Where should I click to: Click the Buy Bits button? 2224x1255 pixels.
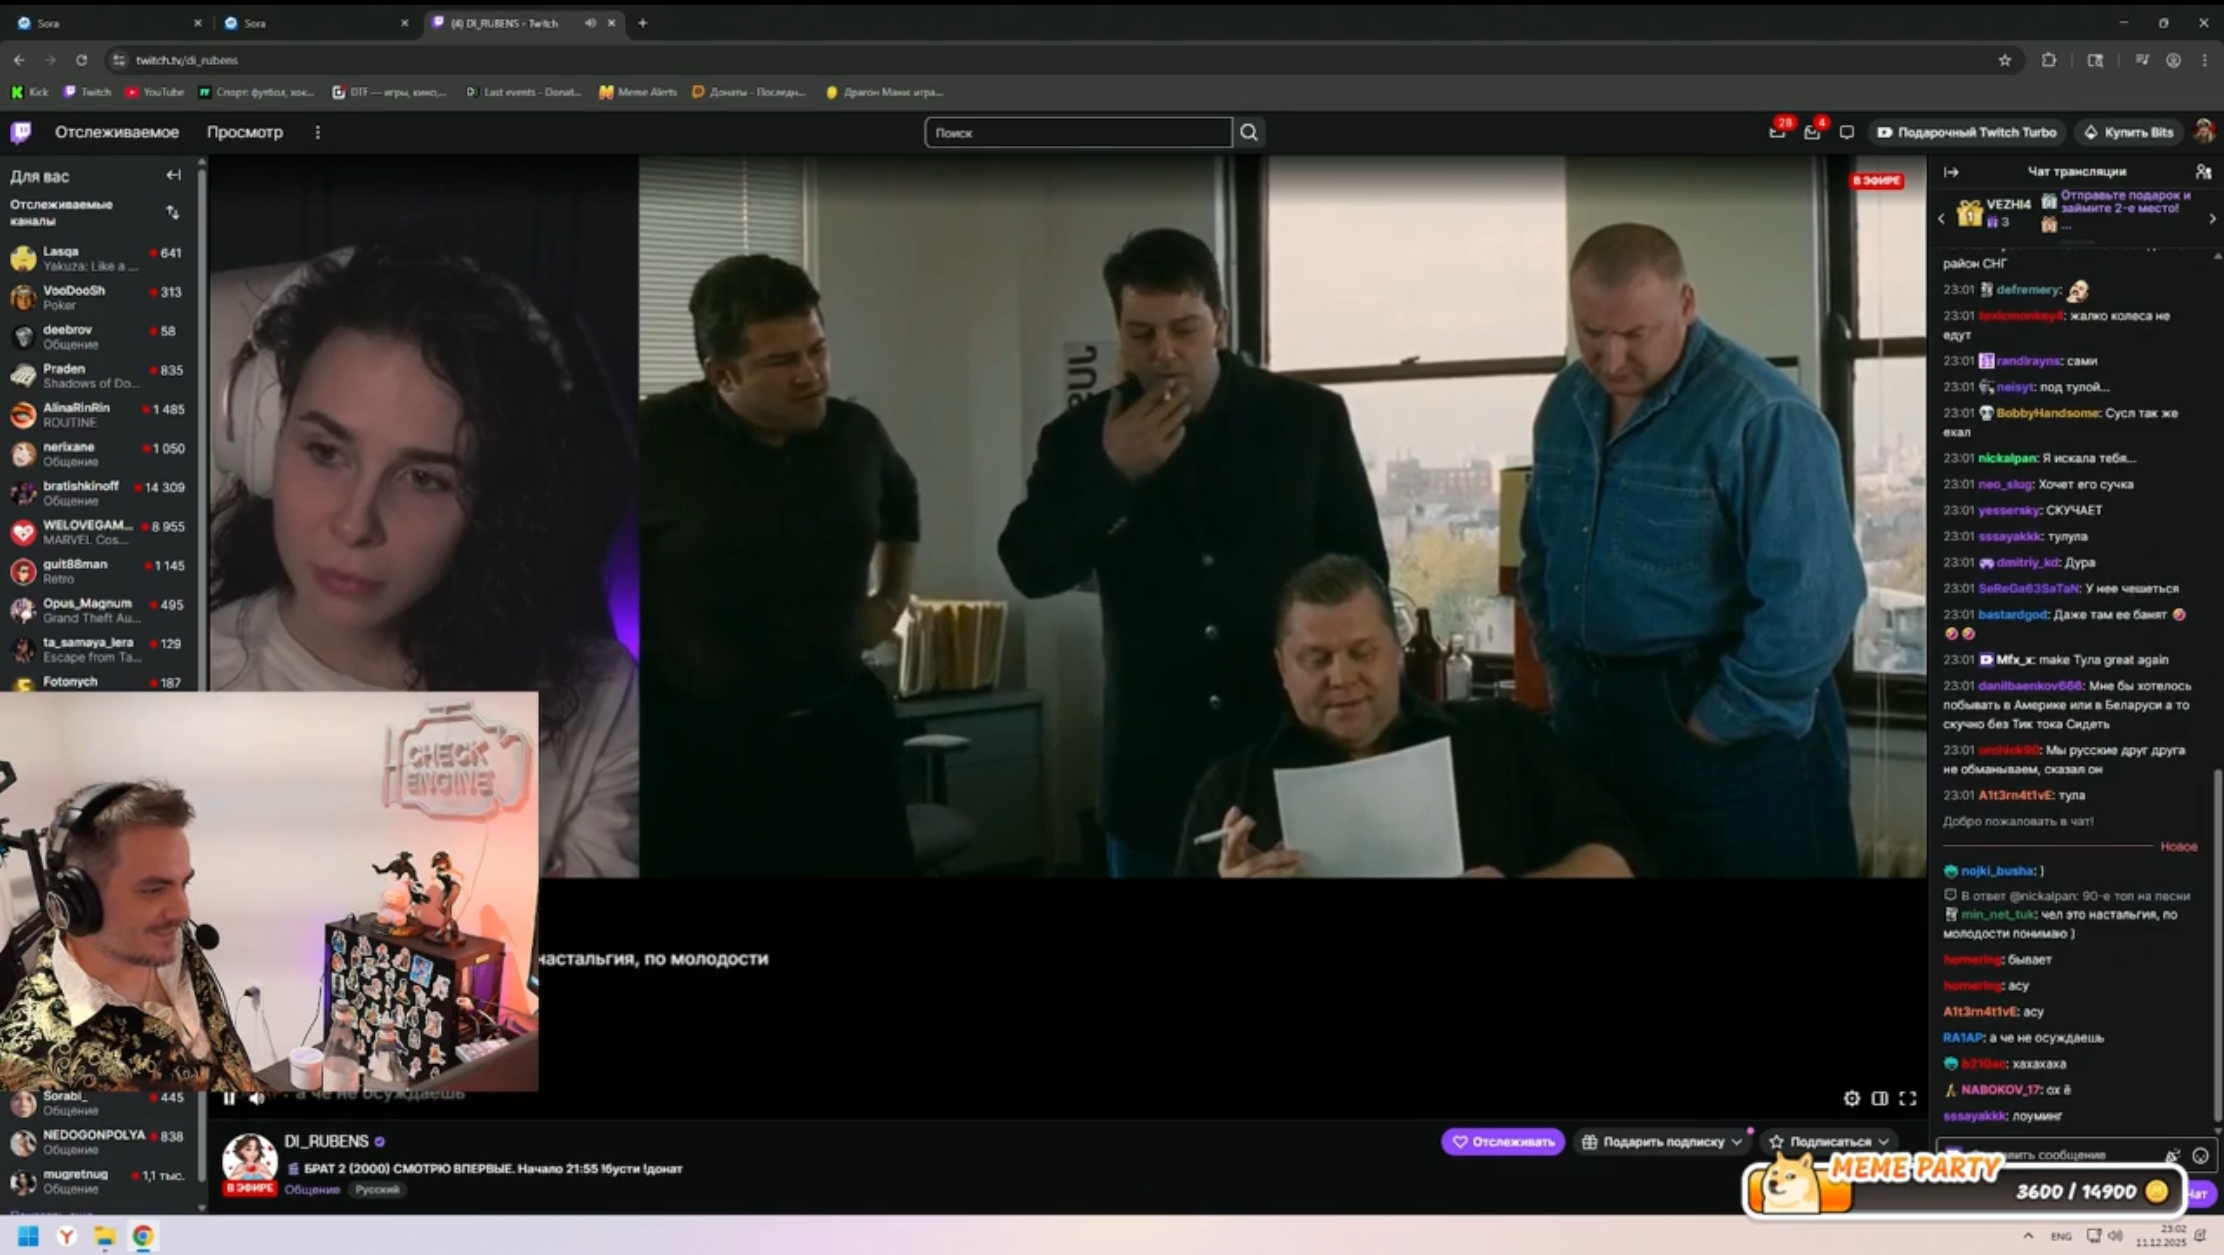pyautogui.click(x=2129, y=132)
